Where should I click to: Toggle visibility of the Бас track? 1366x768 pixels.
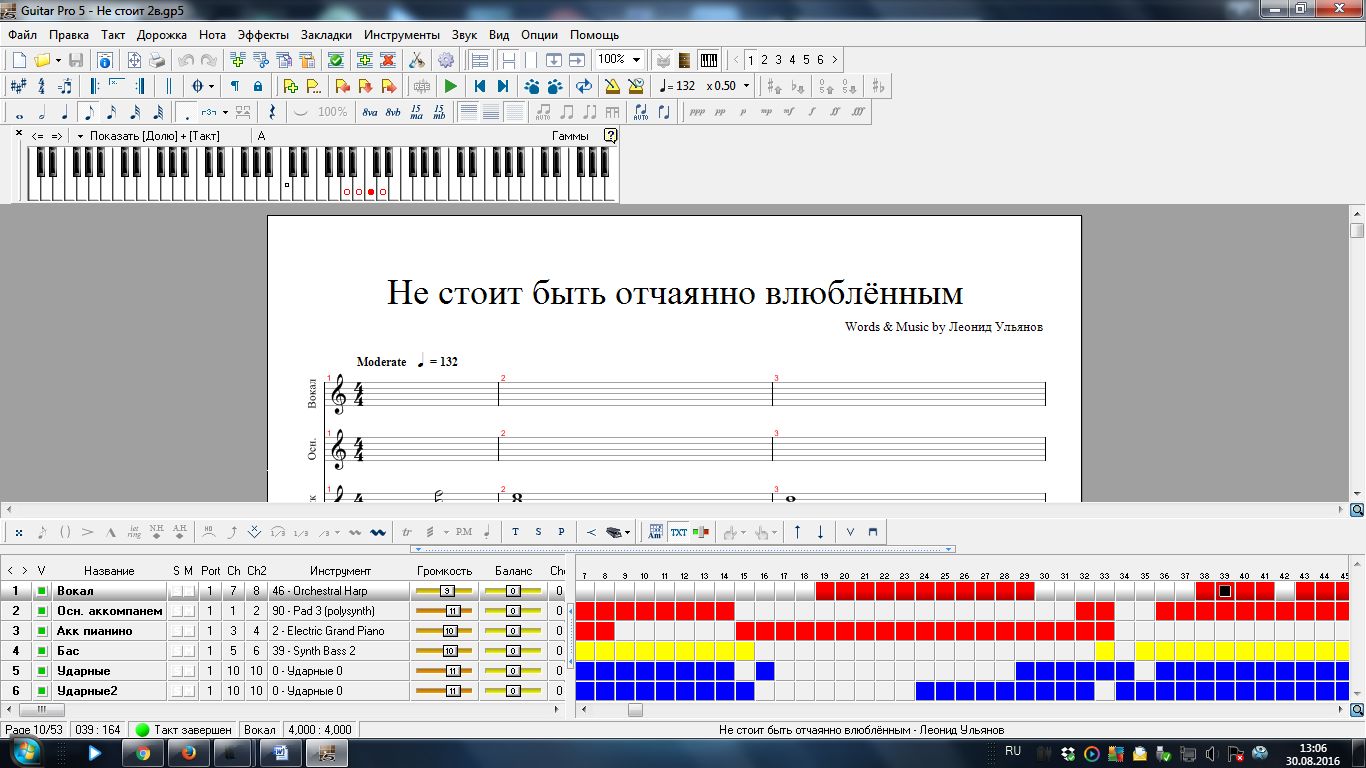(x=41, y=651)
